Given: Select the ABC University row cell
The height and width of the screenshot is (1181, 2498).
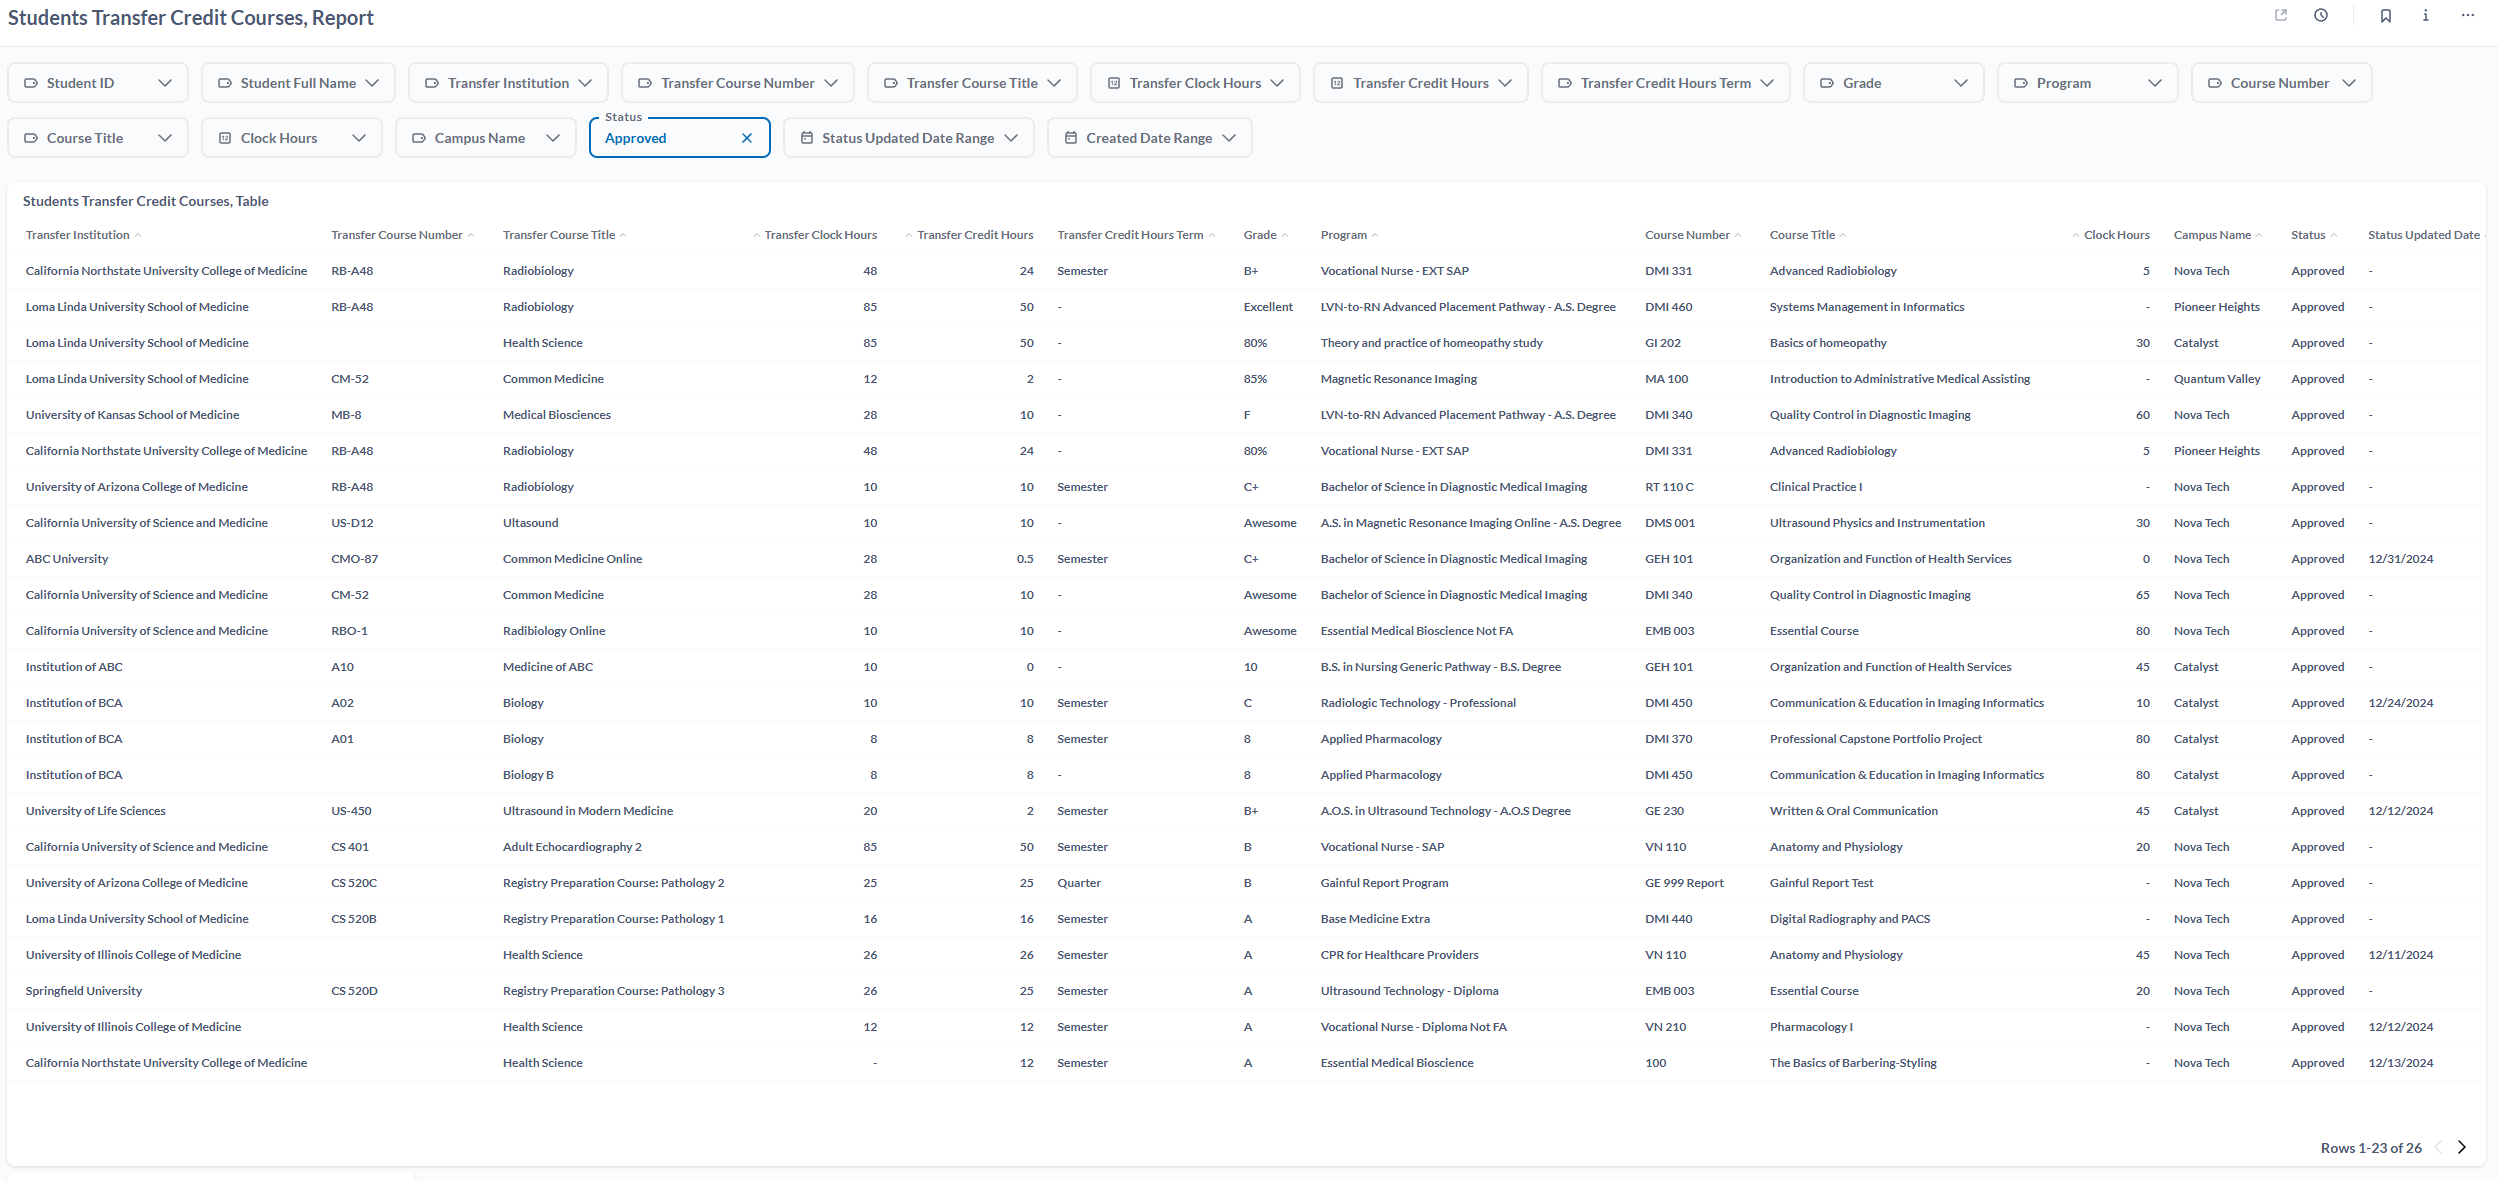Looking at the screenshot, I should coord(67,559).
